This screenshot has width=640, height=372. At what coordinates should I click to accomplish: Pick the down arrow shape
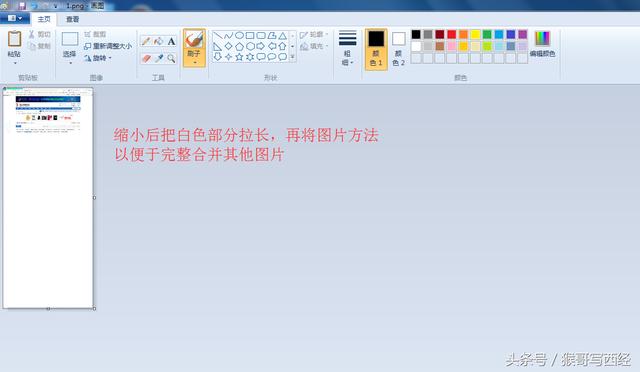tap(218, 57)
